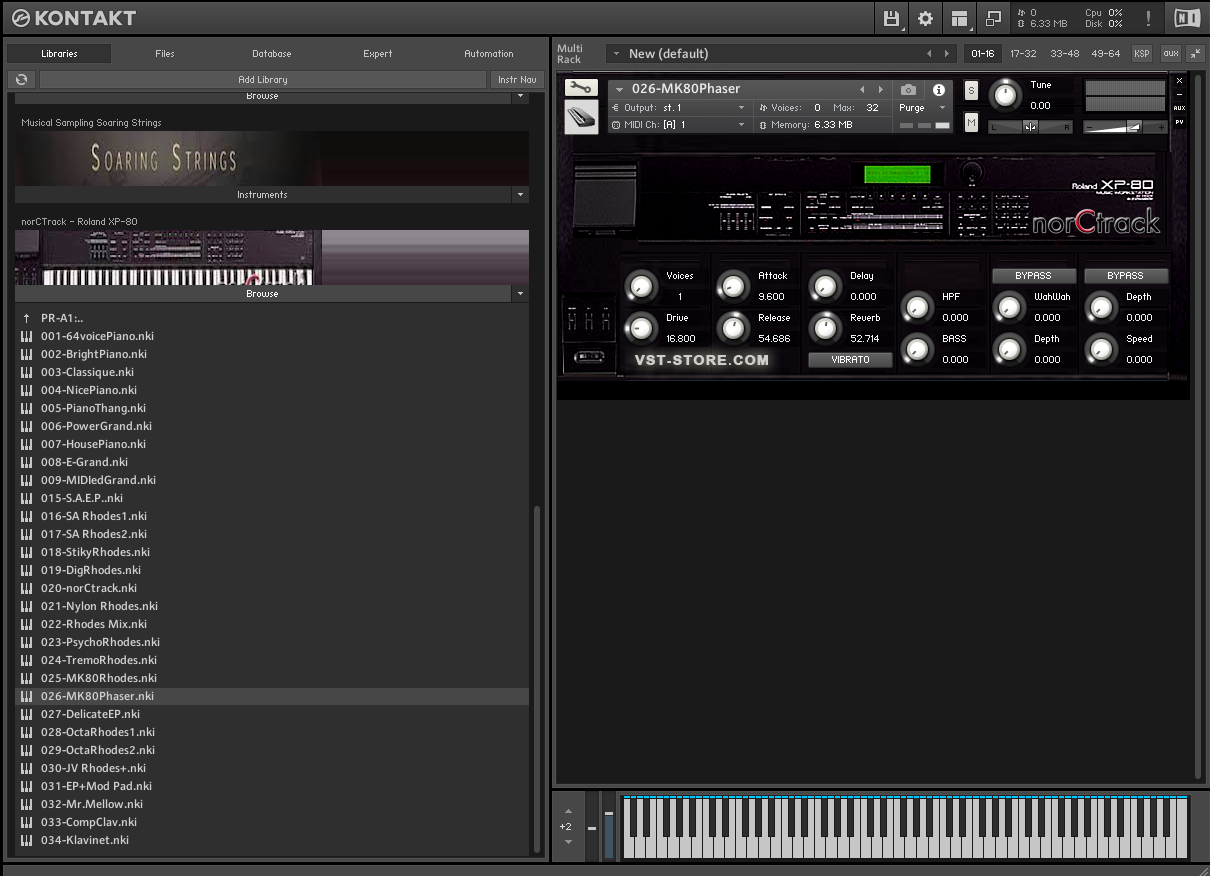Open the Workspace layout icon
The height and width of the screenshot is (876, 1210).
960,18
